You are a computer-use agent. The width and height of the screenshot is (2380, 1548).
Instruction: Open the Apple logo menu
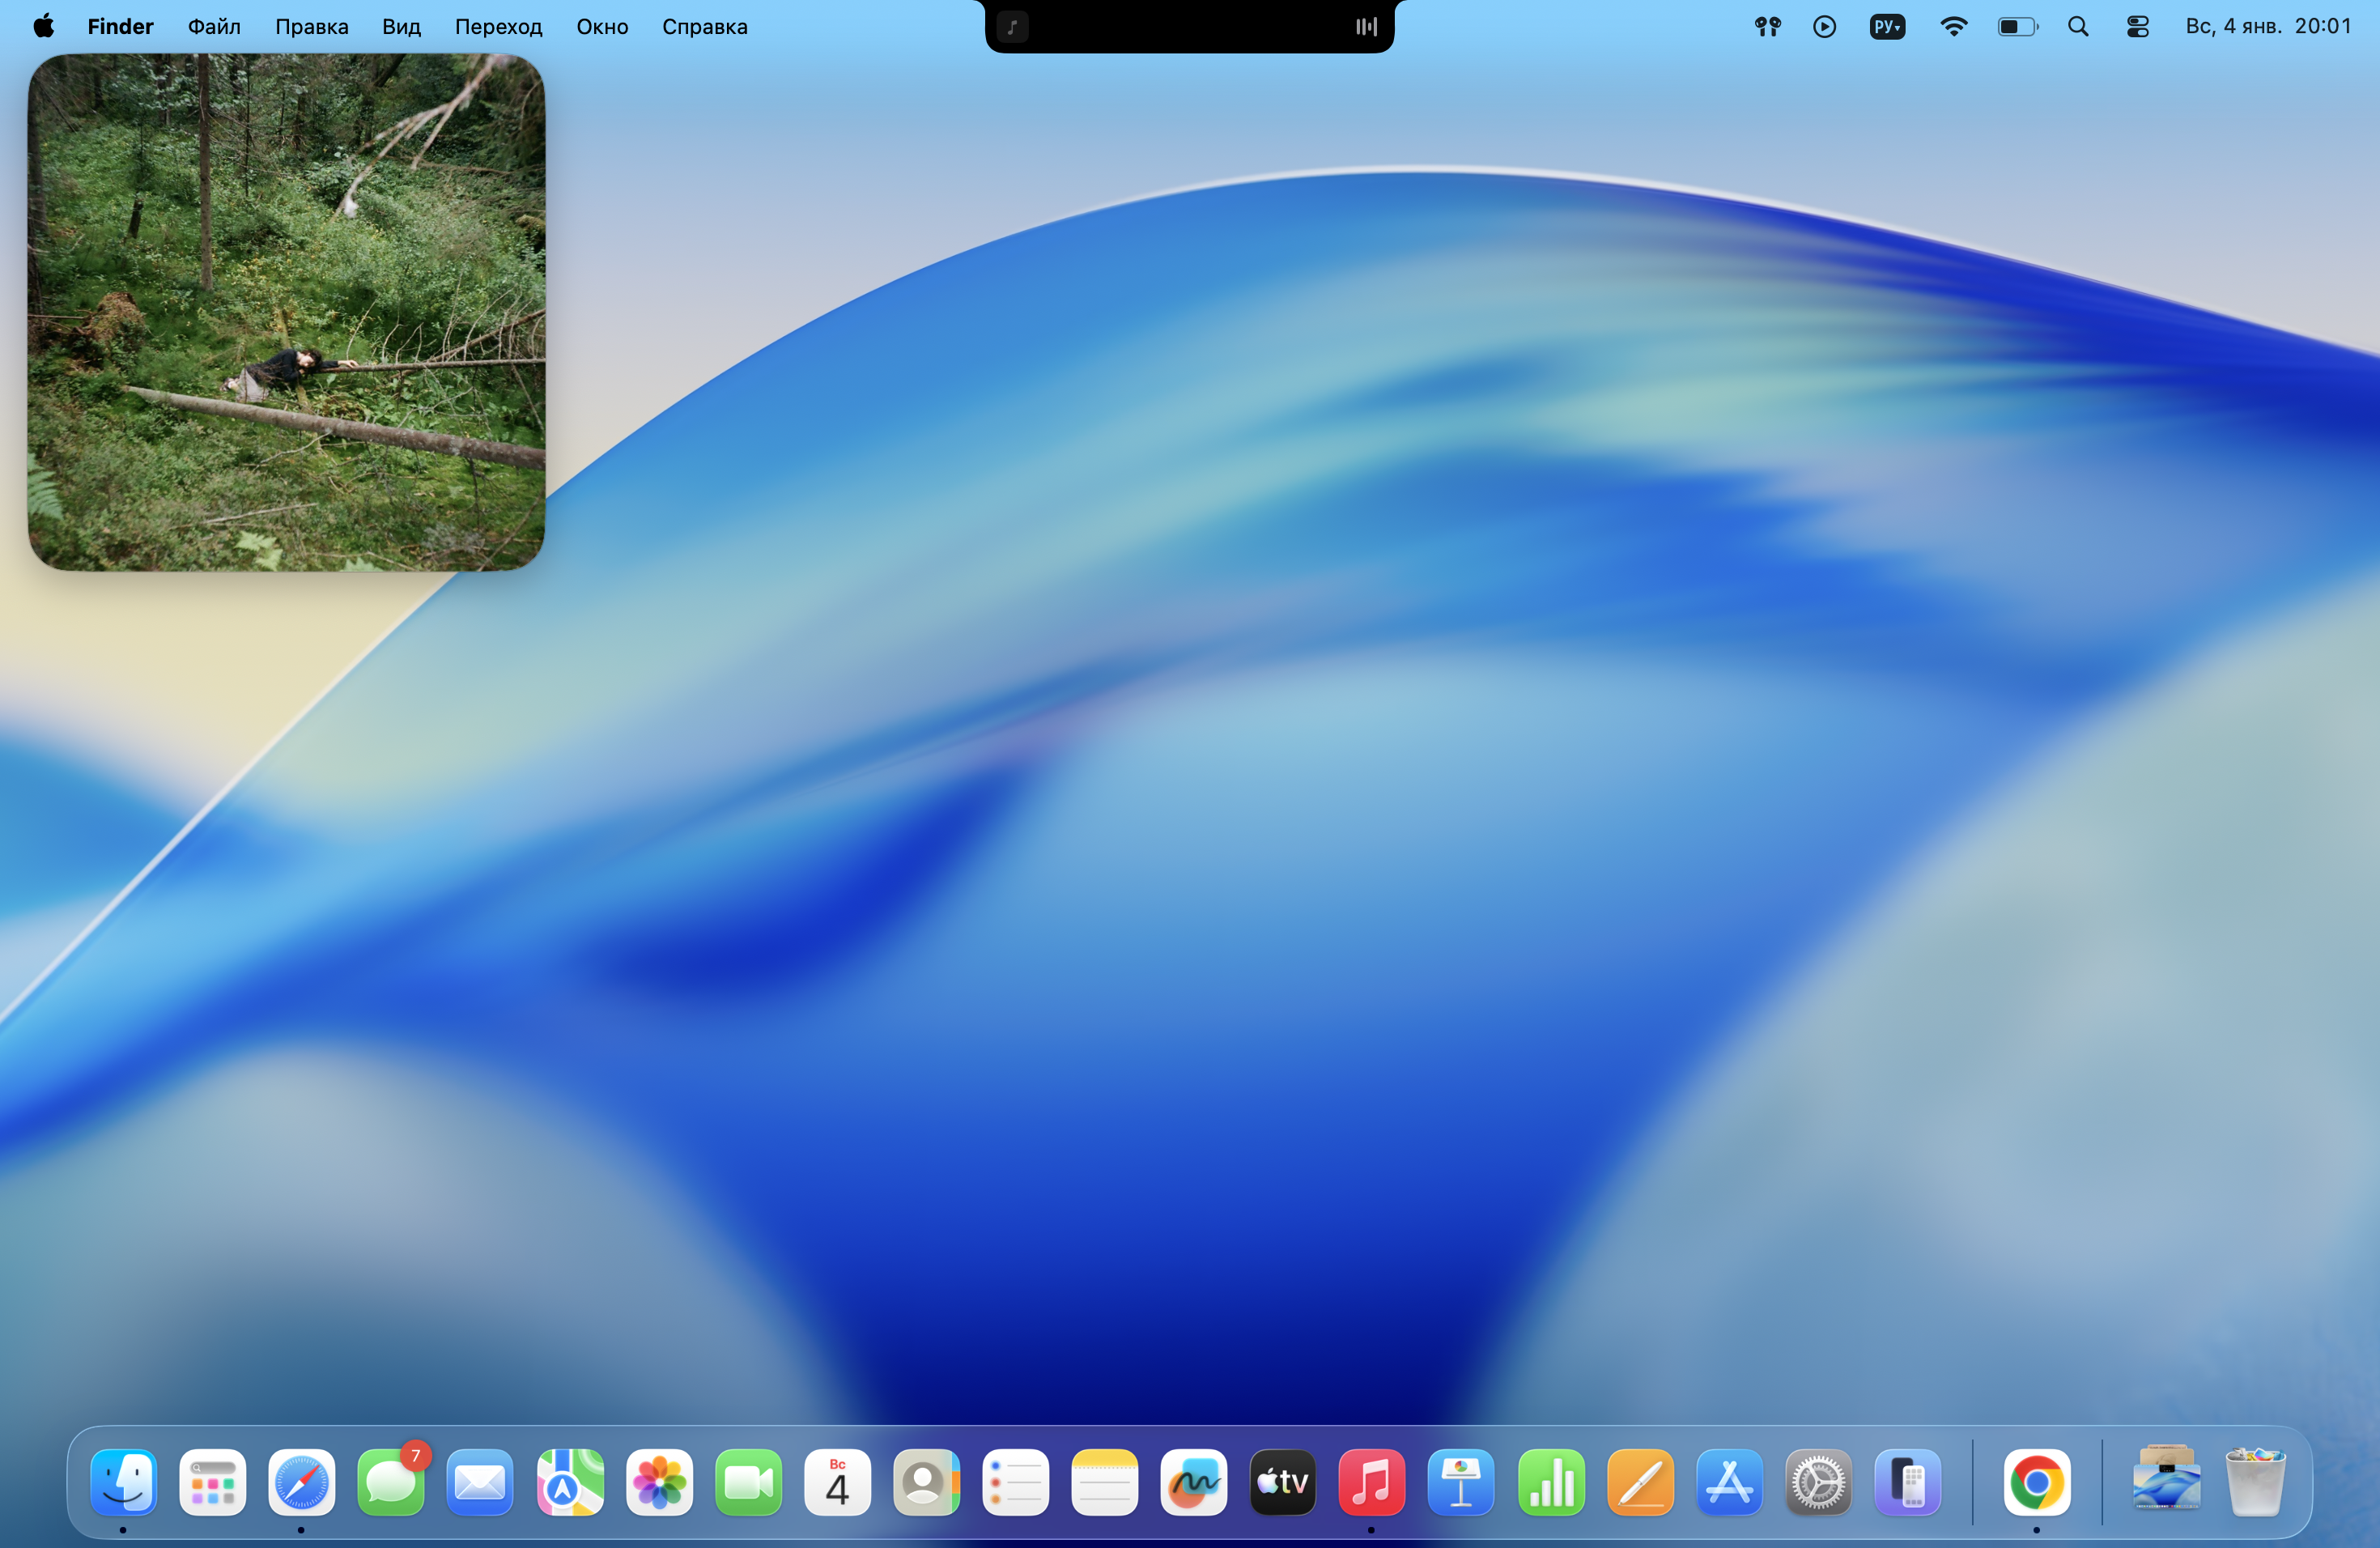click(x=43, y=27)
